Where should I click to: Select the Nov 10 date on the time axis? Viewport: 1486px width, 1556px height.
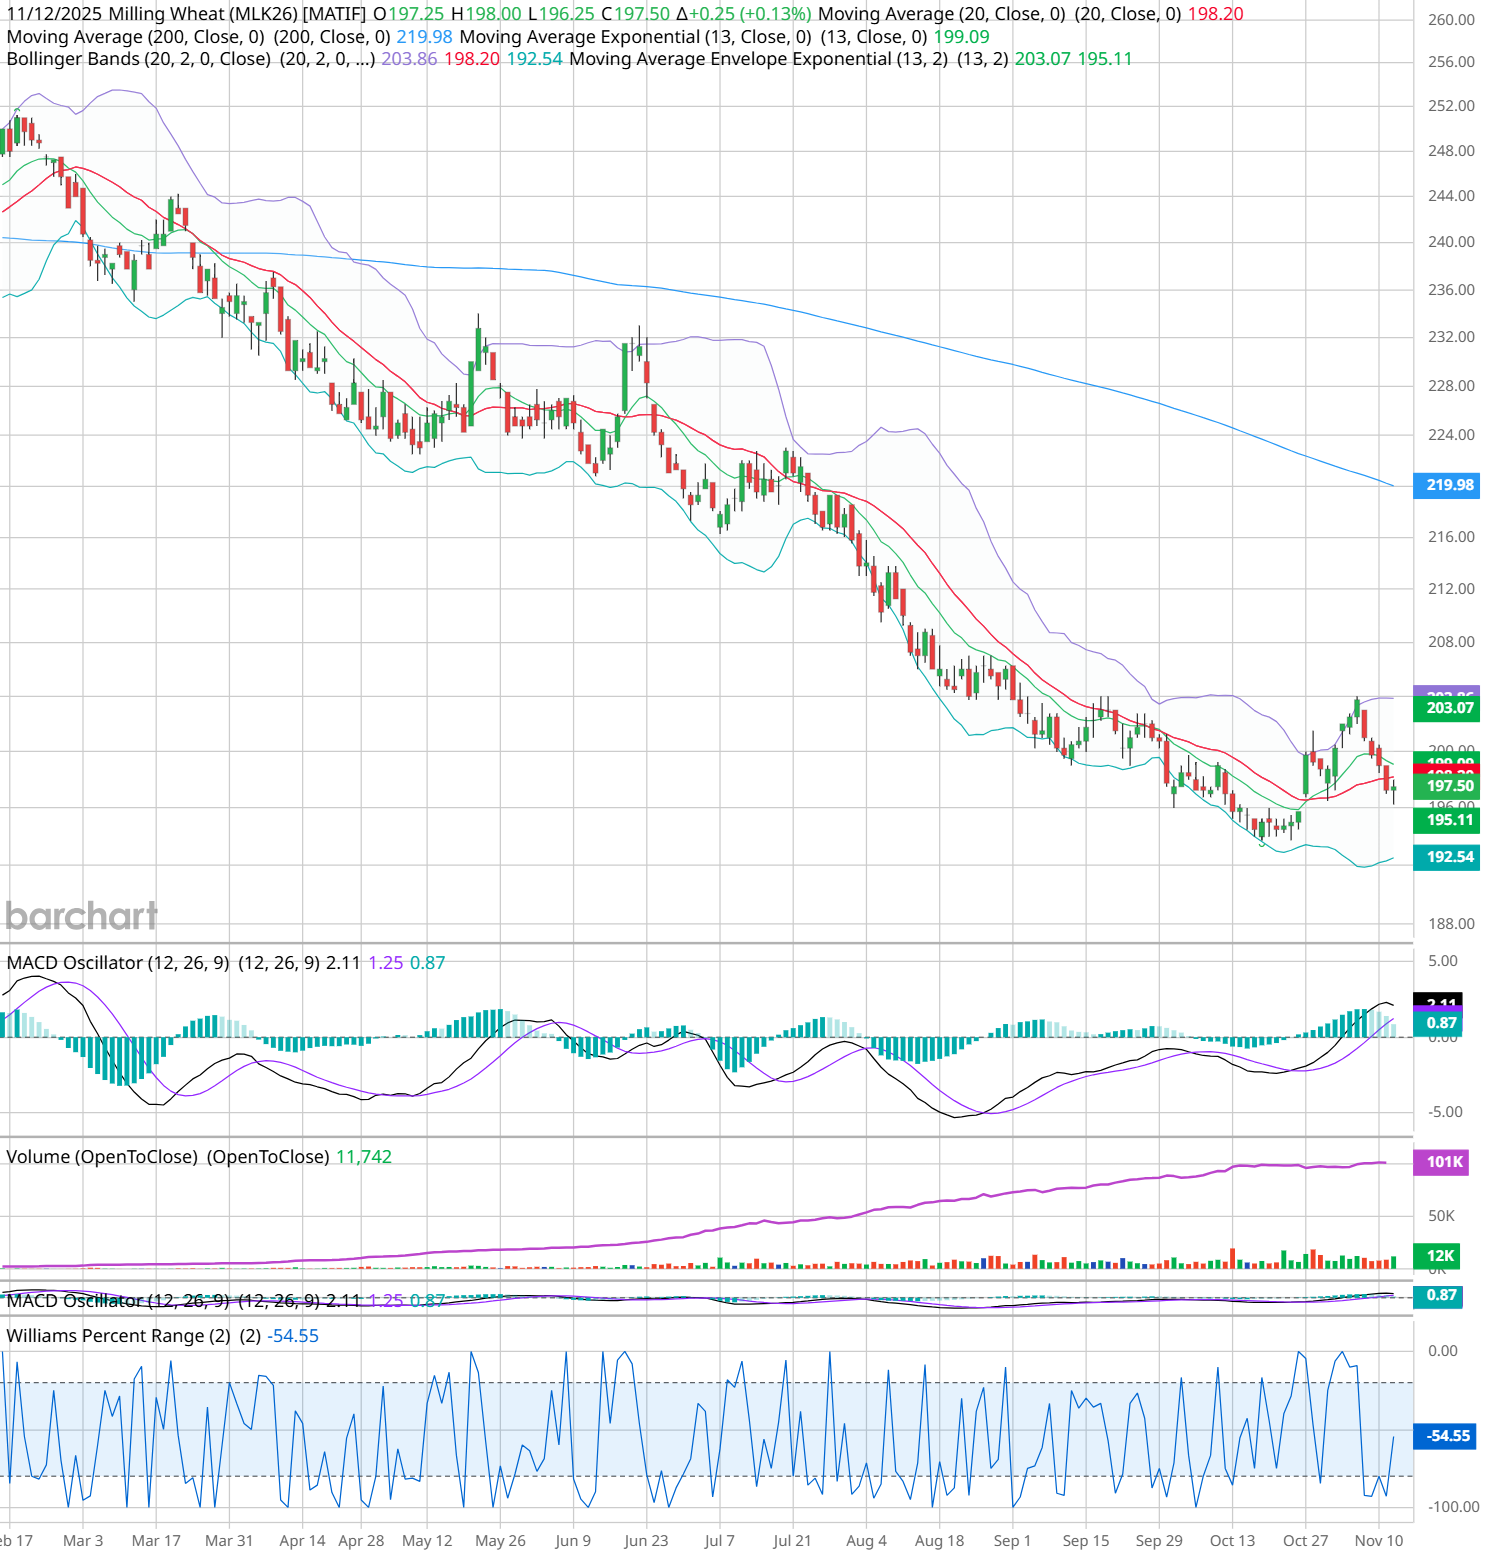[1378, 1541]
